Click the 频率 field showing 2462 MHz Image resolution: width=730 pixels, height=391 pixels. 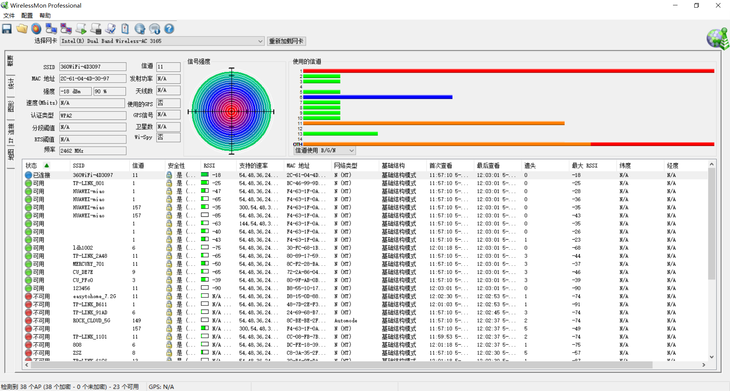pyautogui.click(x=93, y=151)
